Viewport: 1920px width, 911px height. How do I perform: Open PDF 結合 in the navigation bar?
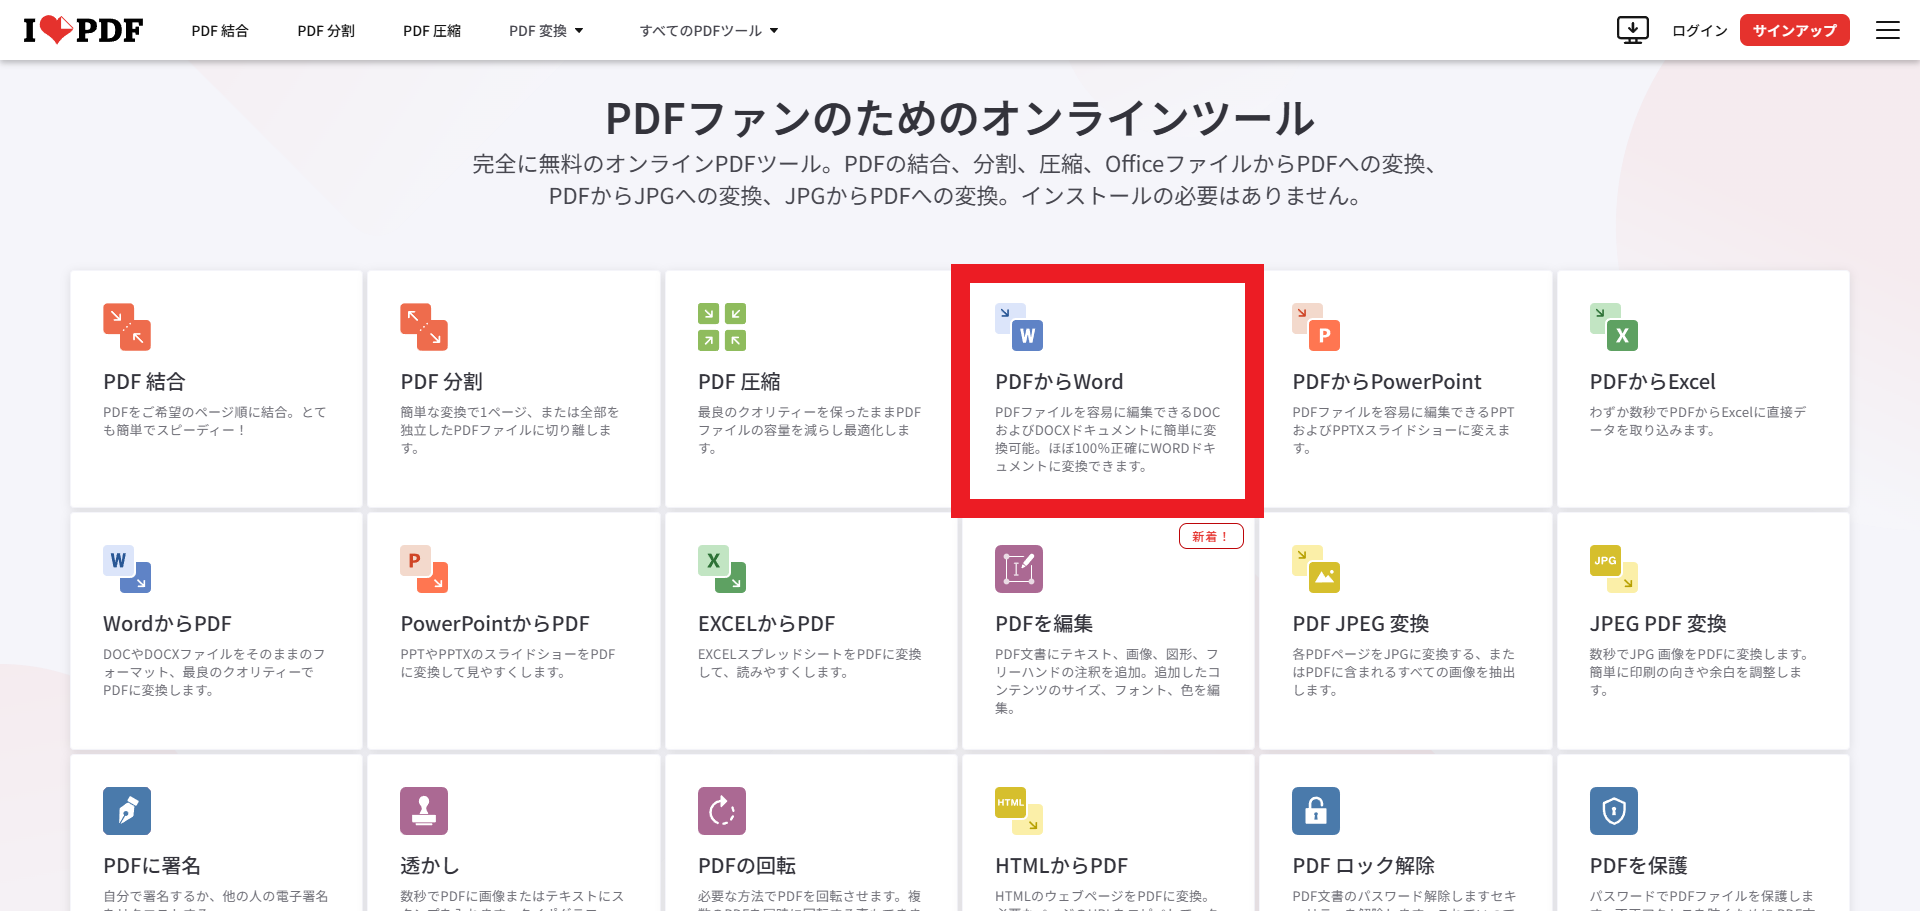coord(220,31)
